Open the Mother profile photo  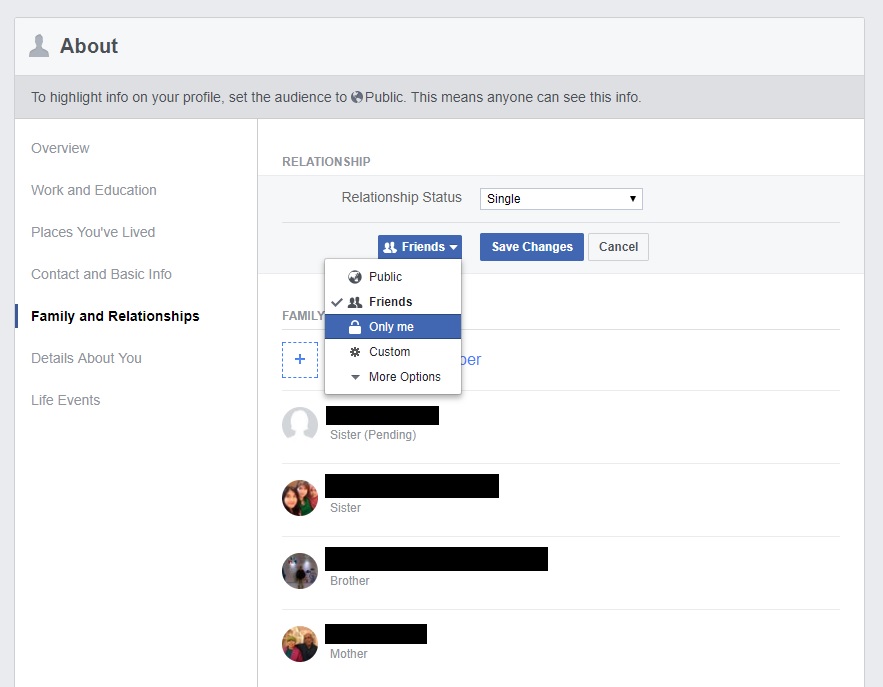pos(300,644)
